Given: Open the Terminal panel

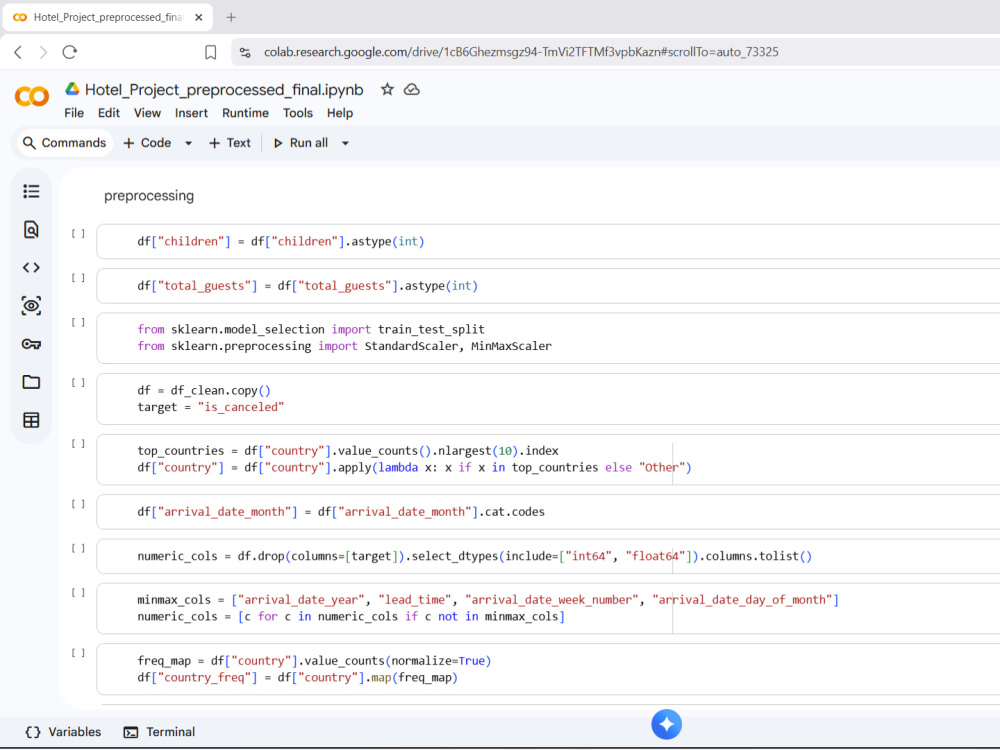Looking at the screenshot, I should pyautogui.click(x=159, y=732).
